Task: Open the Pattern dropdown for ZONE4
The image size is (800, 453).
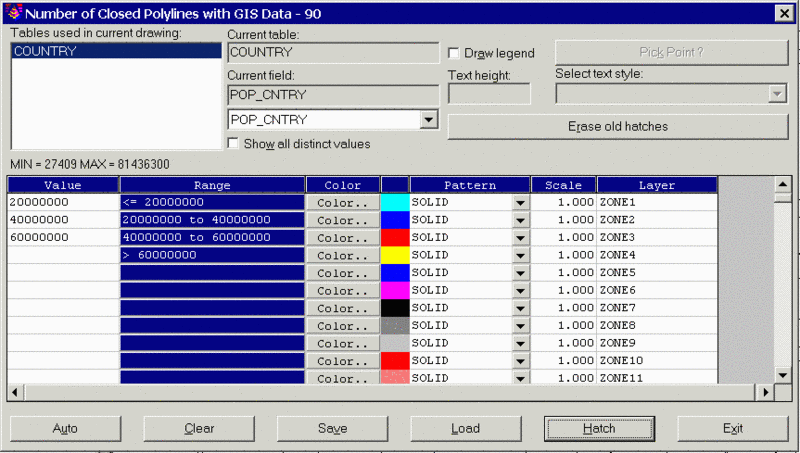Action: point(520,256)
